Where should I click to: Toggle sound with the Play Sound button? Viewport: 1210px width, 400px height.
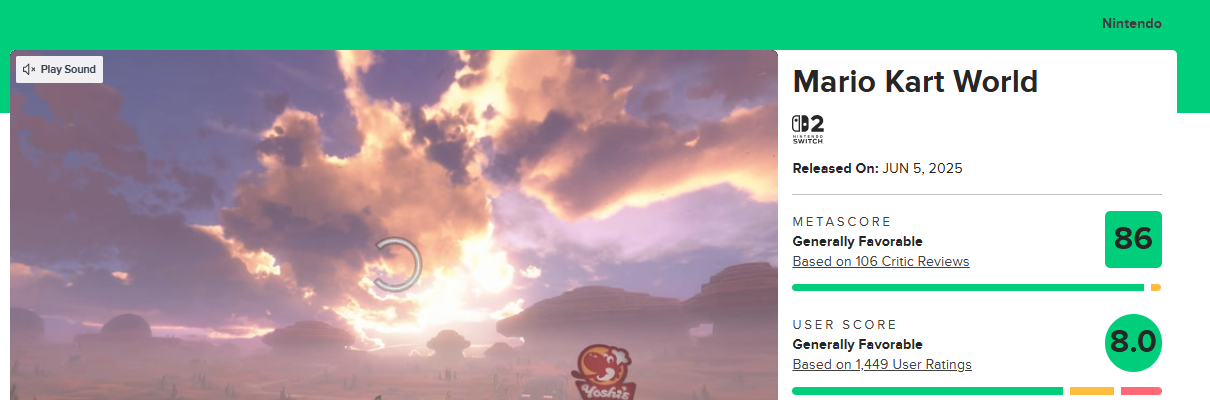(x=59, y=69)
